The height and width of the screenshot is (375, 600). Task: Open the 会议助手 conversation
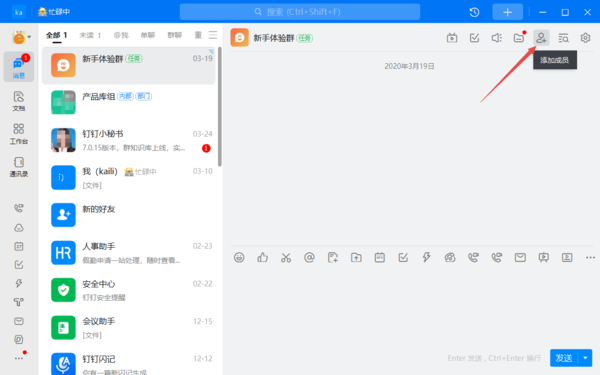[x=129, y=328]
